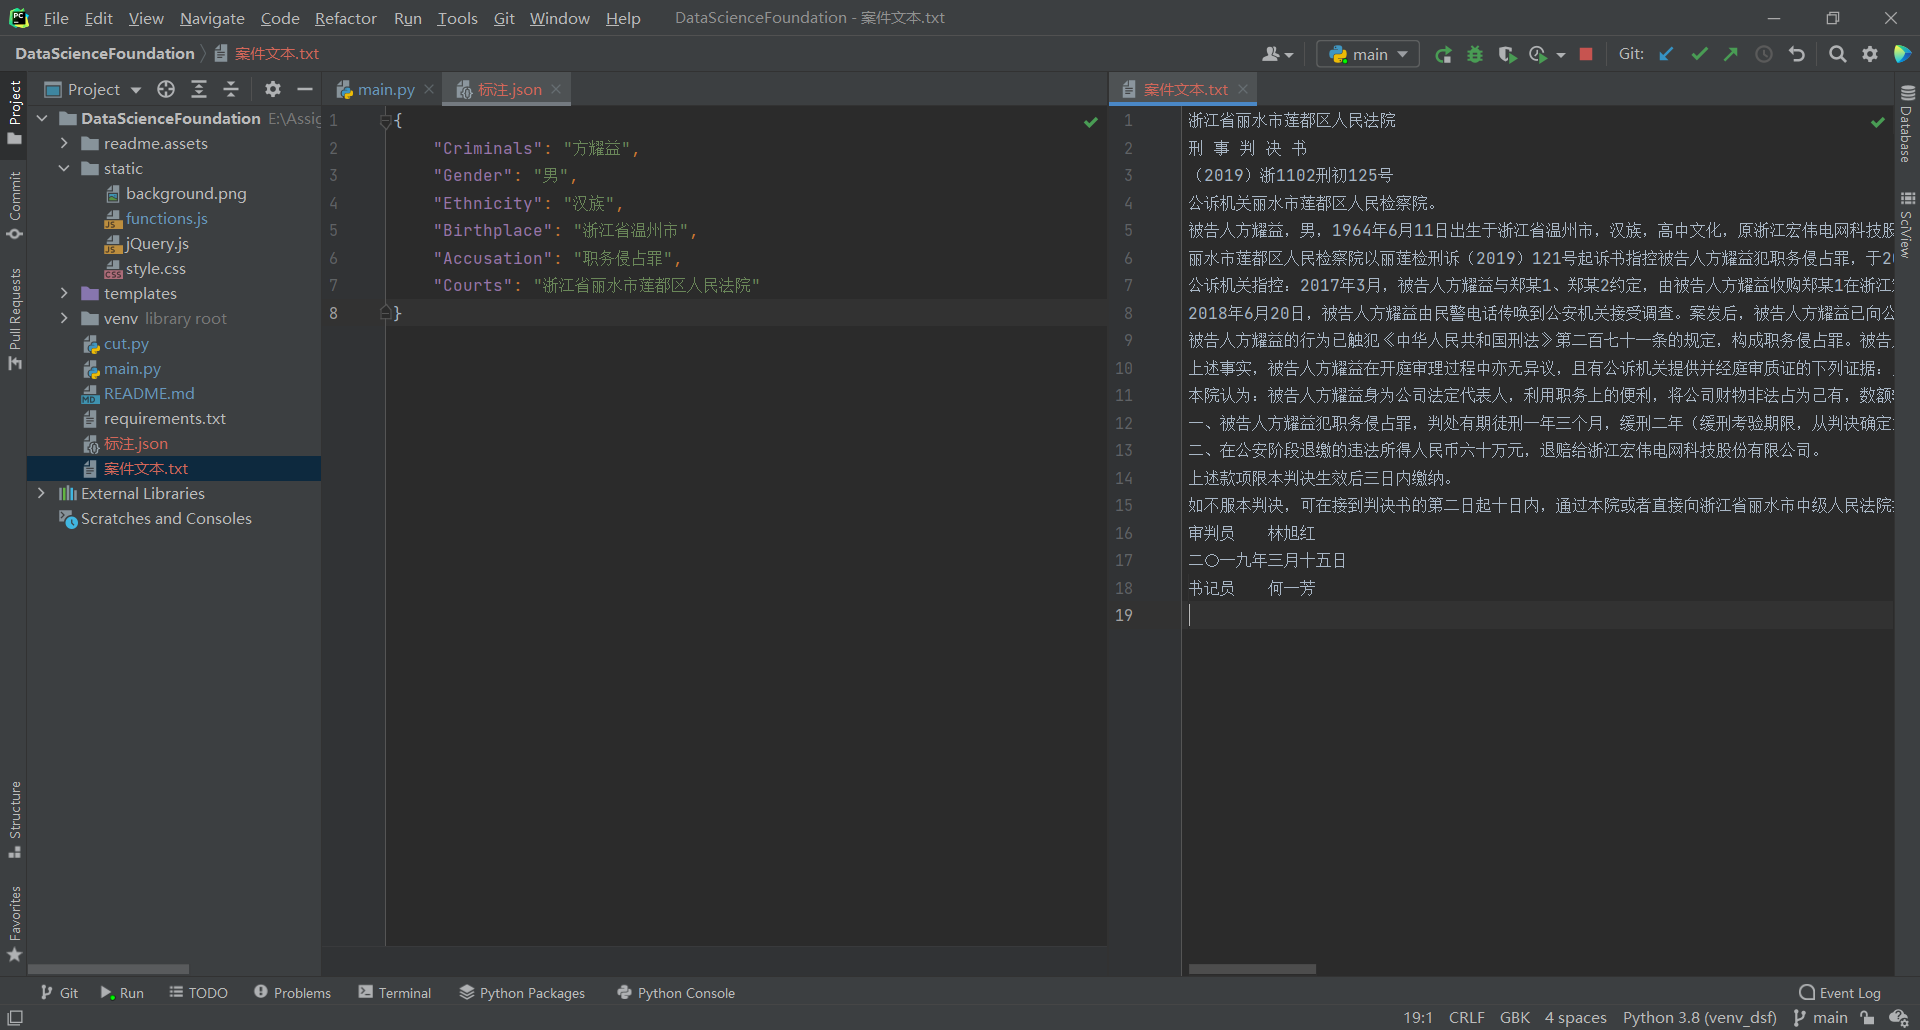
Task: Change GBK file encoding in status bar
Action: [1514, 1017]
